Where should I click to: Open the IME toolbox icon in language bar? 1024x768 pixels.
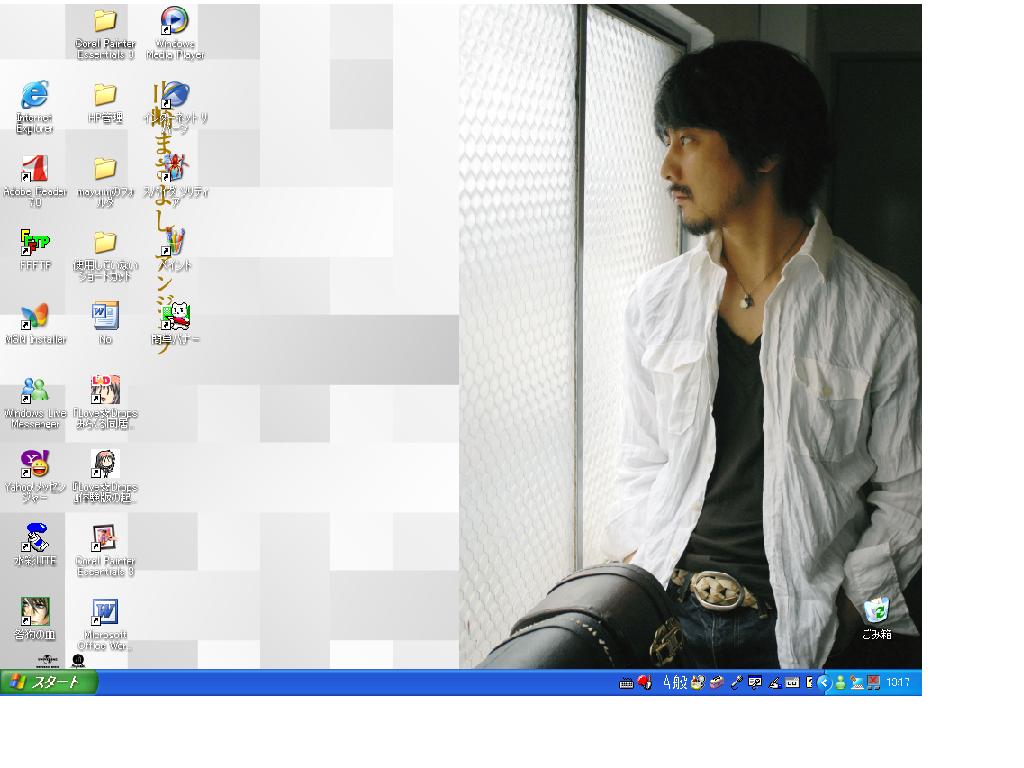[716, 683]
